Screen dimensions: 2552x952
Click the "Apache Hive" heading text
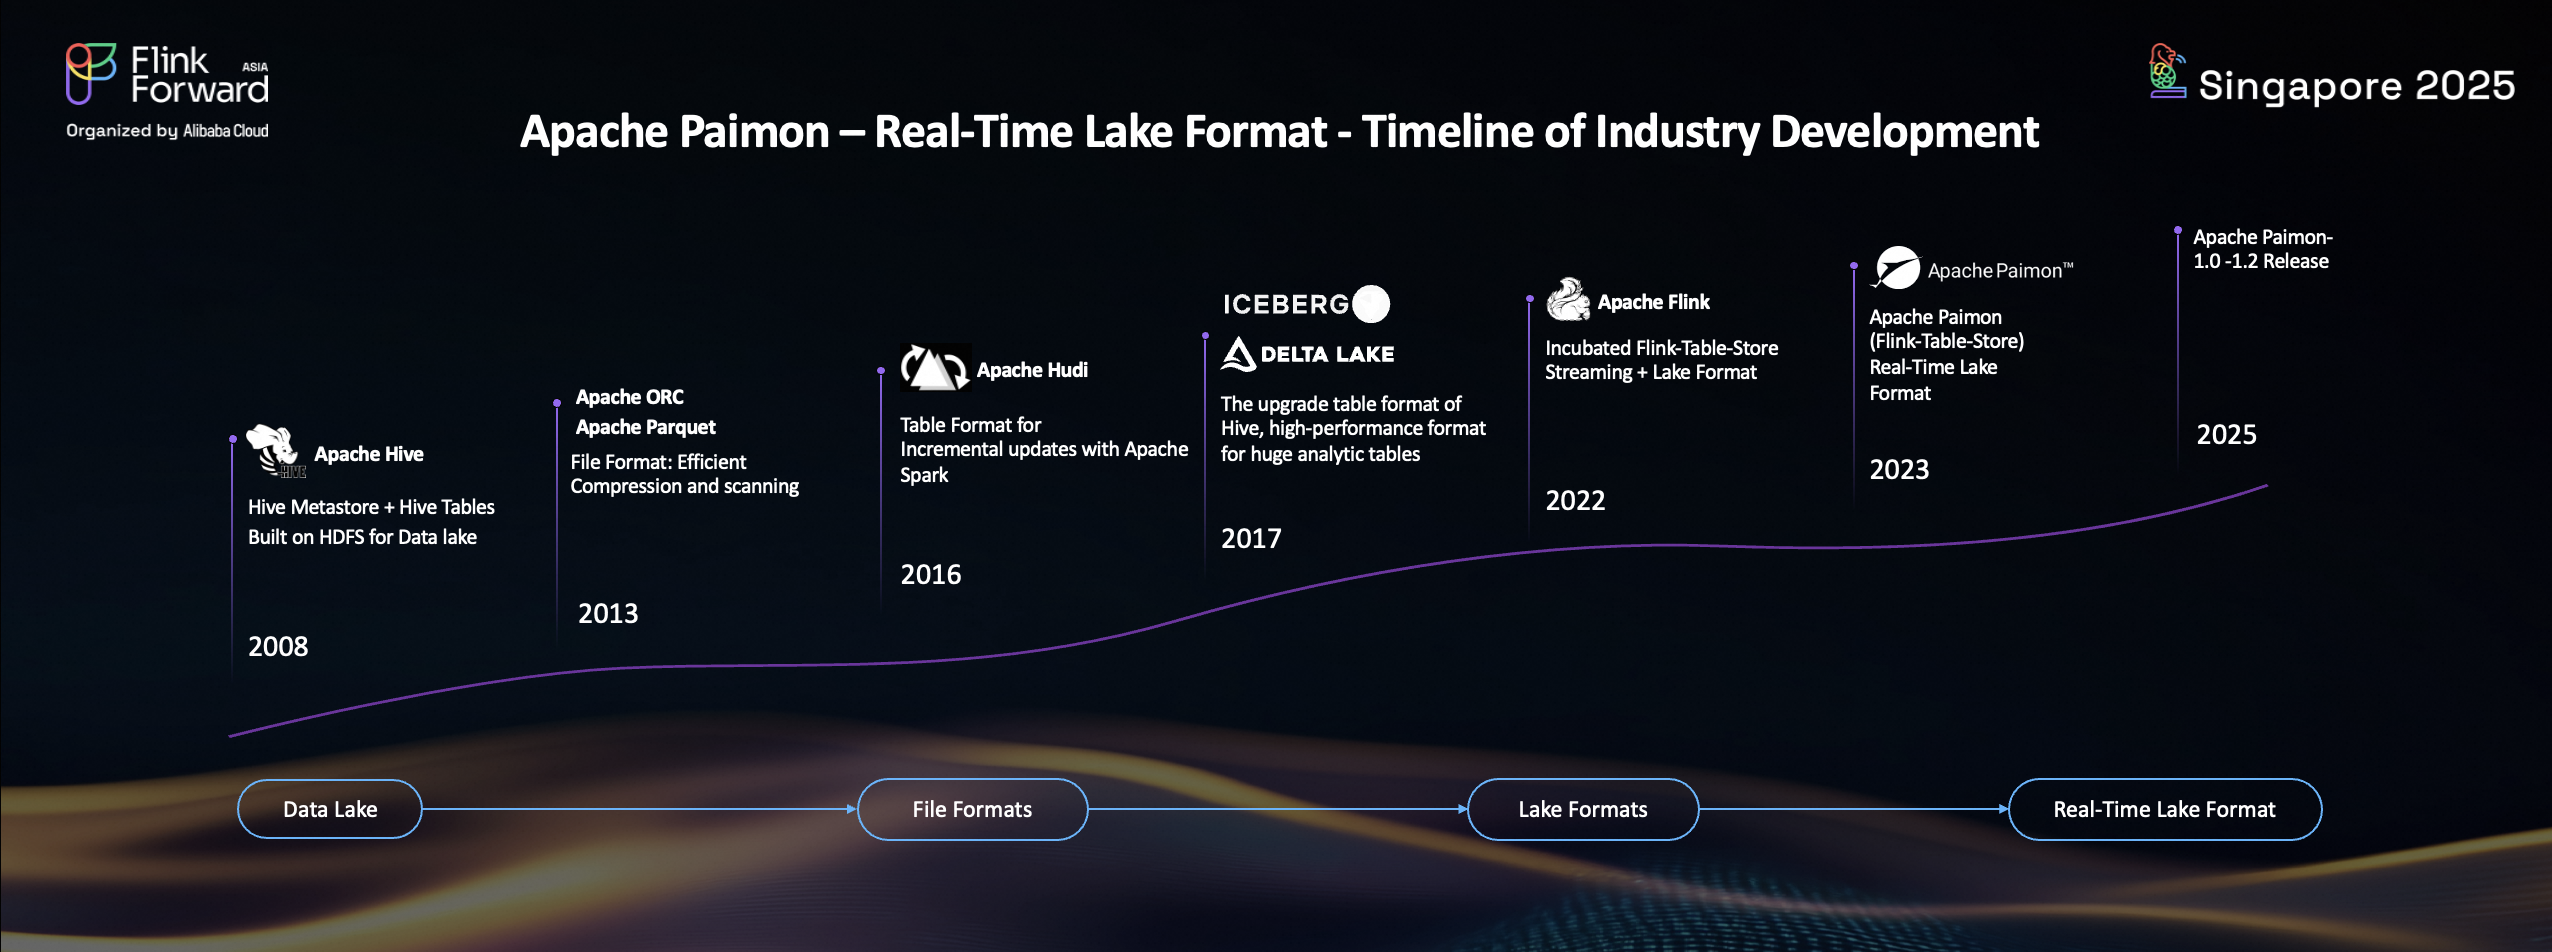(369, 454)
